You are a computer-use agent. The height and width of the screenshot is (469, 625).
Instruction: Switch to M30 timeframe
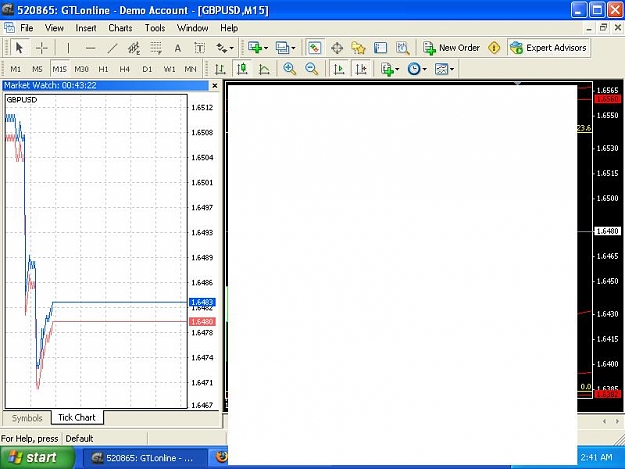[81, 69]
